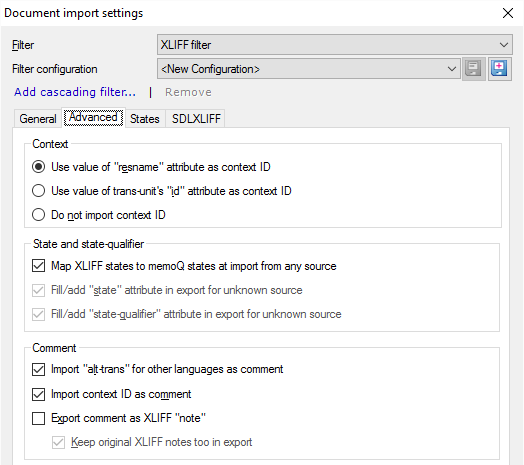Switch to the General tab
This screenshot has height=465, width=524.
[x=37, y=119]
